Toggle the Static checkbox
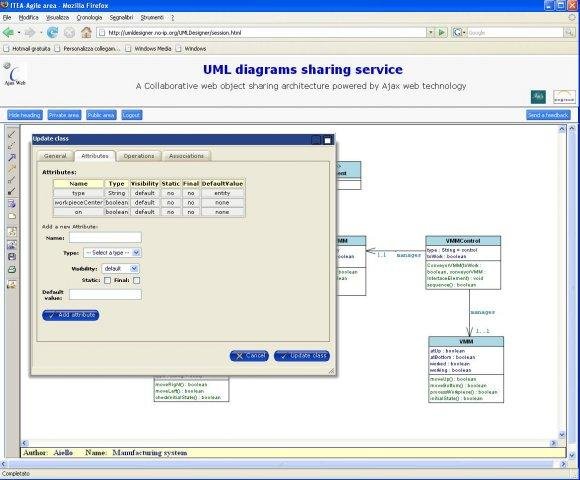Image resolution: width=580 pixels, height=480 pixels. (107, 281)
